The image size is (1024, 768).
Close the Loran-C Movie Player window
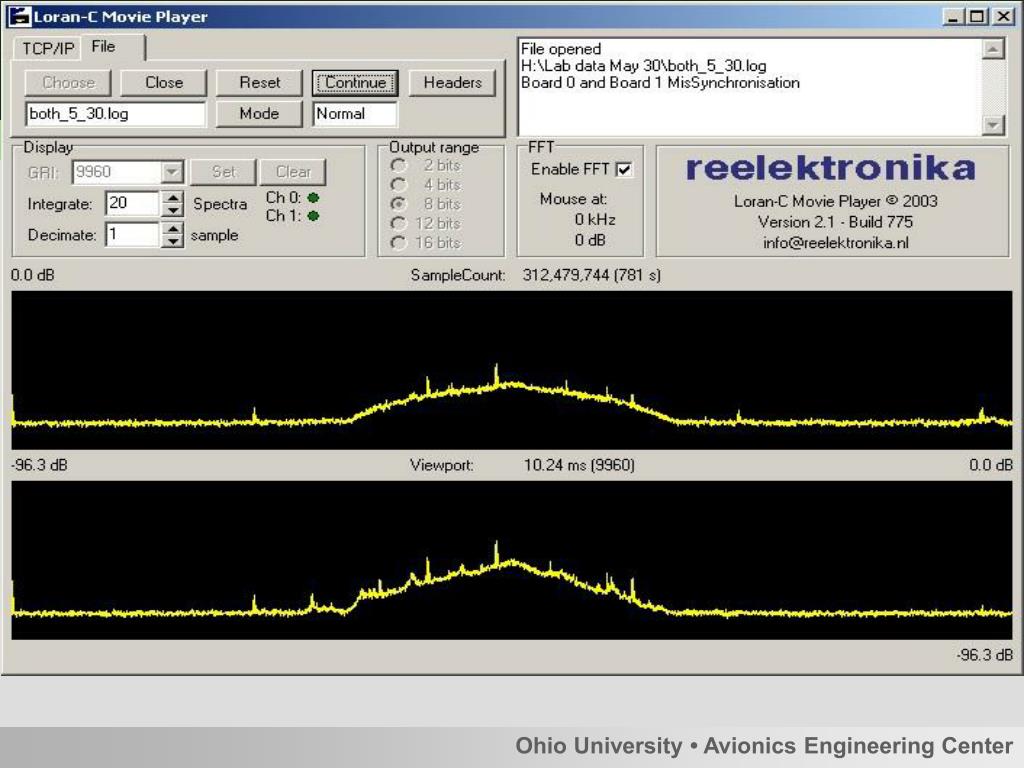(x=1003, y=16)
